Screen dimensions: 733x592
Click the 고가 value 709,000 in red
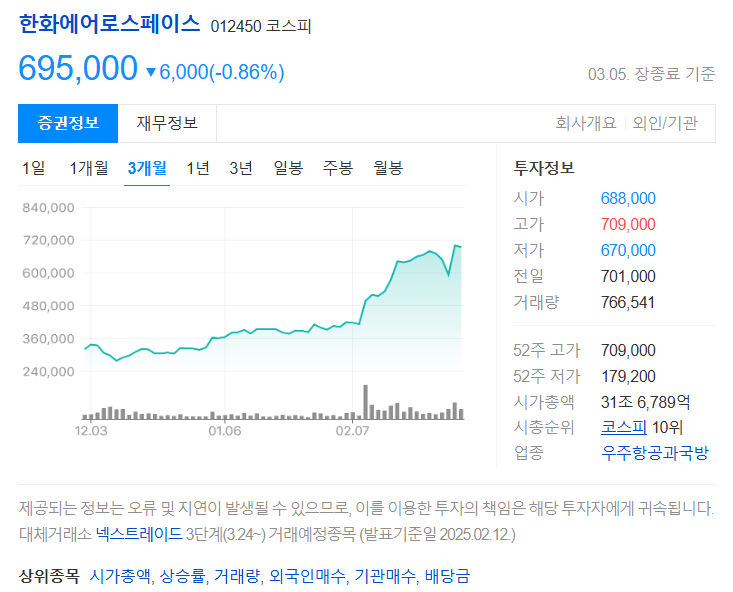(x=628, y=224)
